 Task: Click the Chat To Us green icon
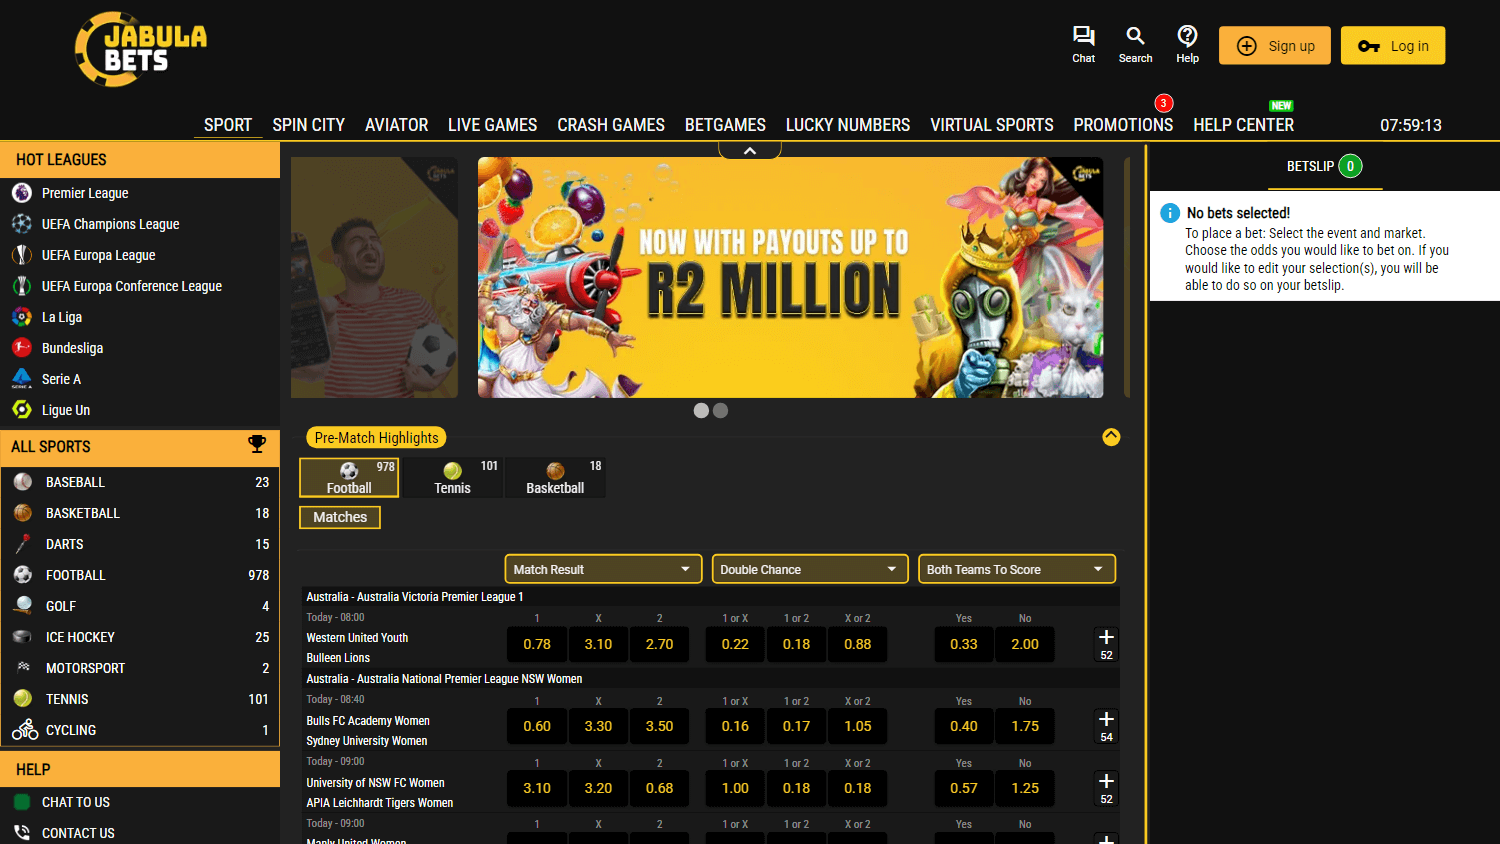tap(22, 802)
